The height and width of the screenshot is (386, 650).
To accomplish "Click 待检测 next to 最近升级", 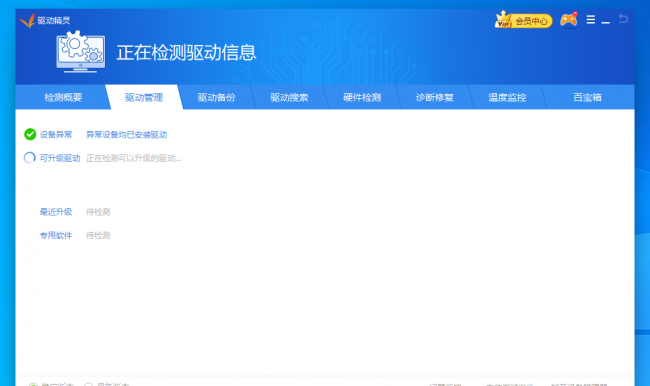I will 98,212.
